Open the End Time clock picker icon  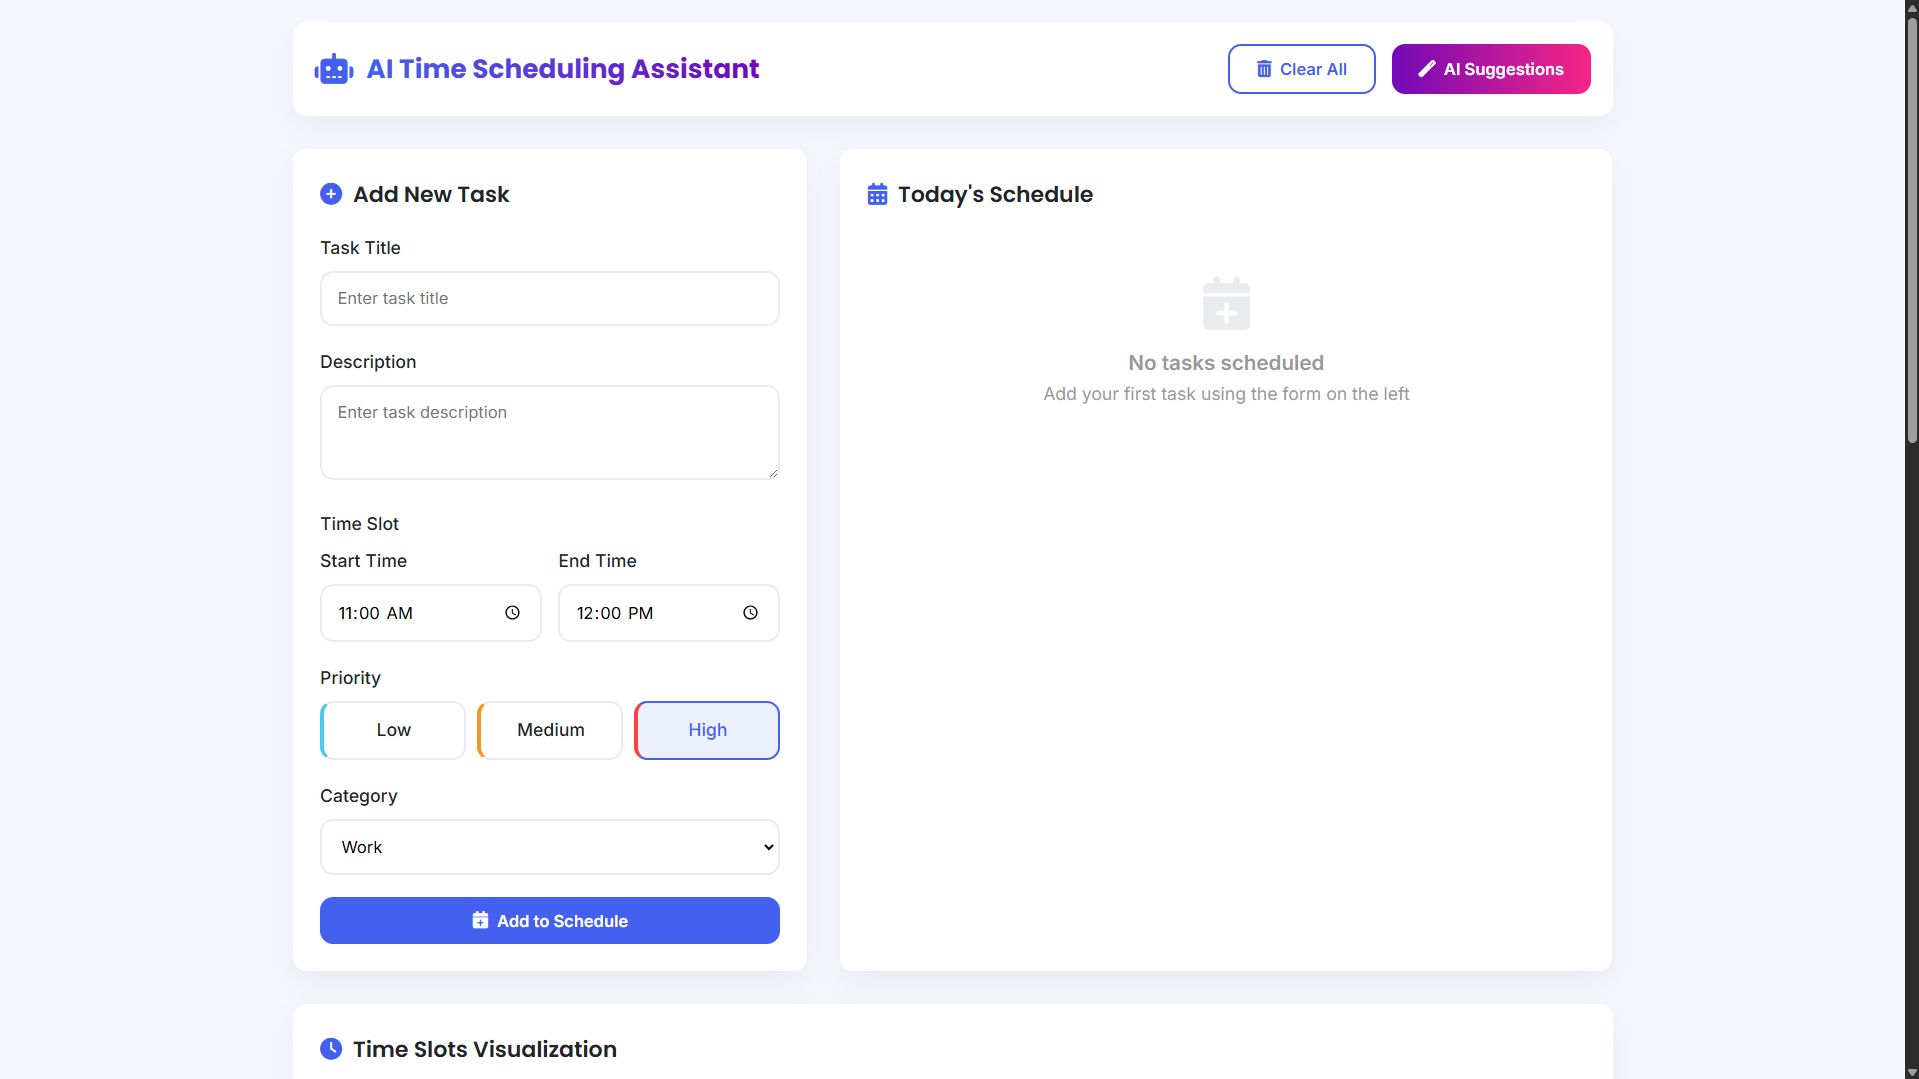(750, 613)
